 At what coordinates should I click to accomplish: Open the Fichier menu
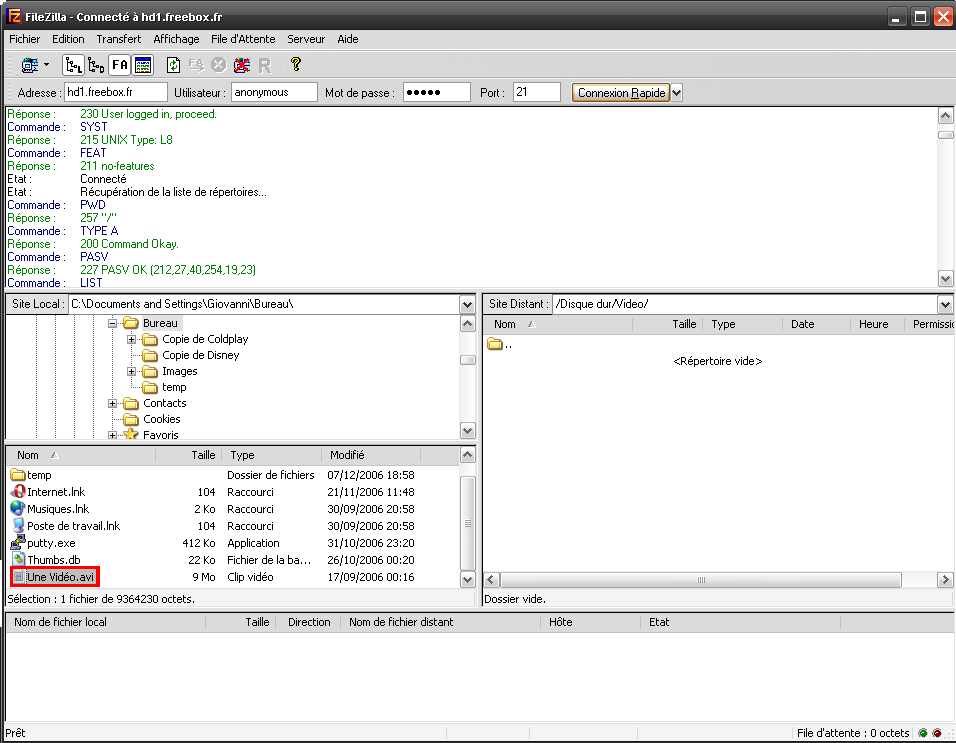point(24,39)
